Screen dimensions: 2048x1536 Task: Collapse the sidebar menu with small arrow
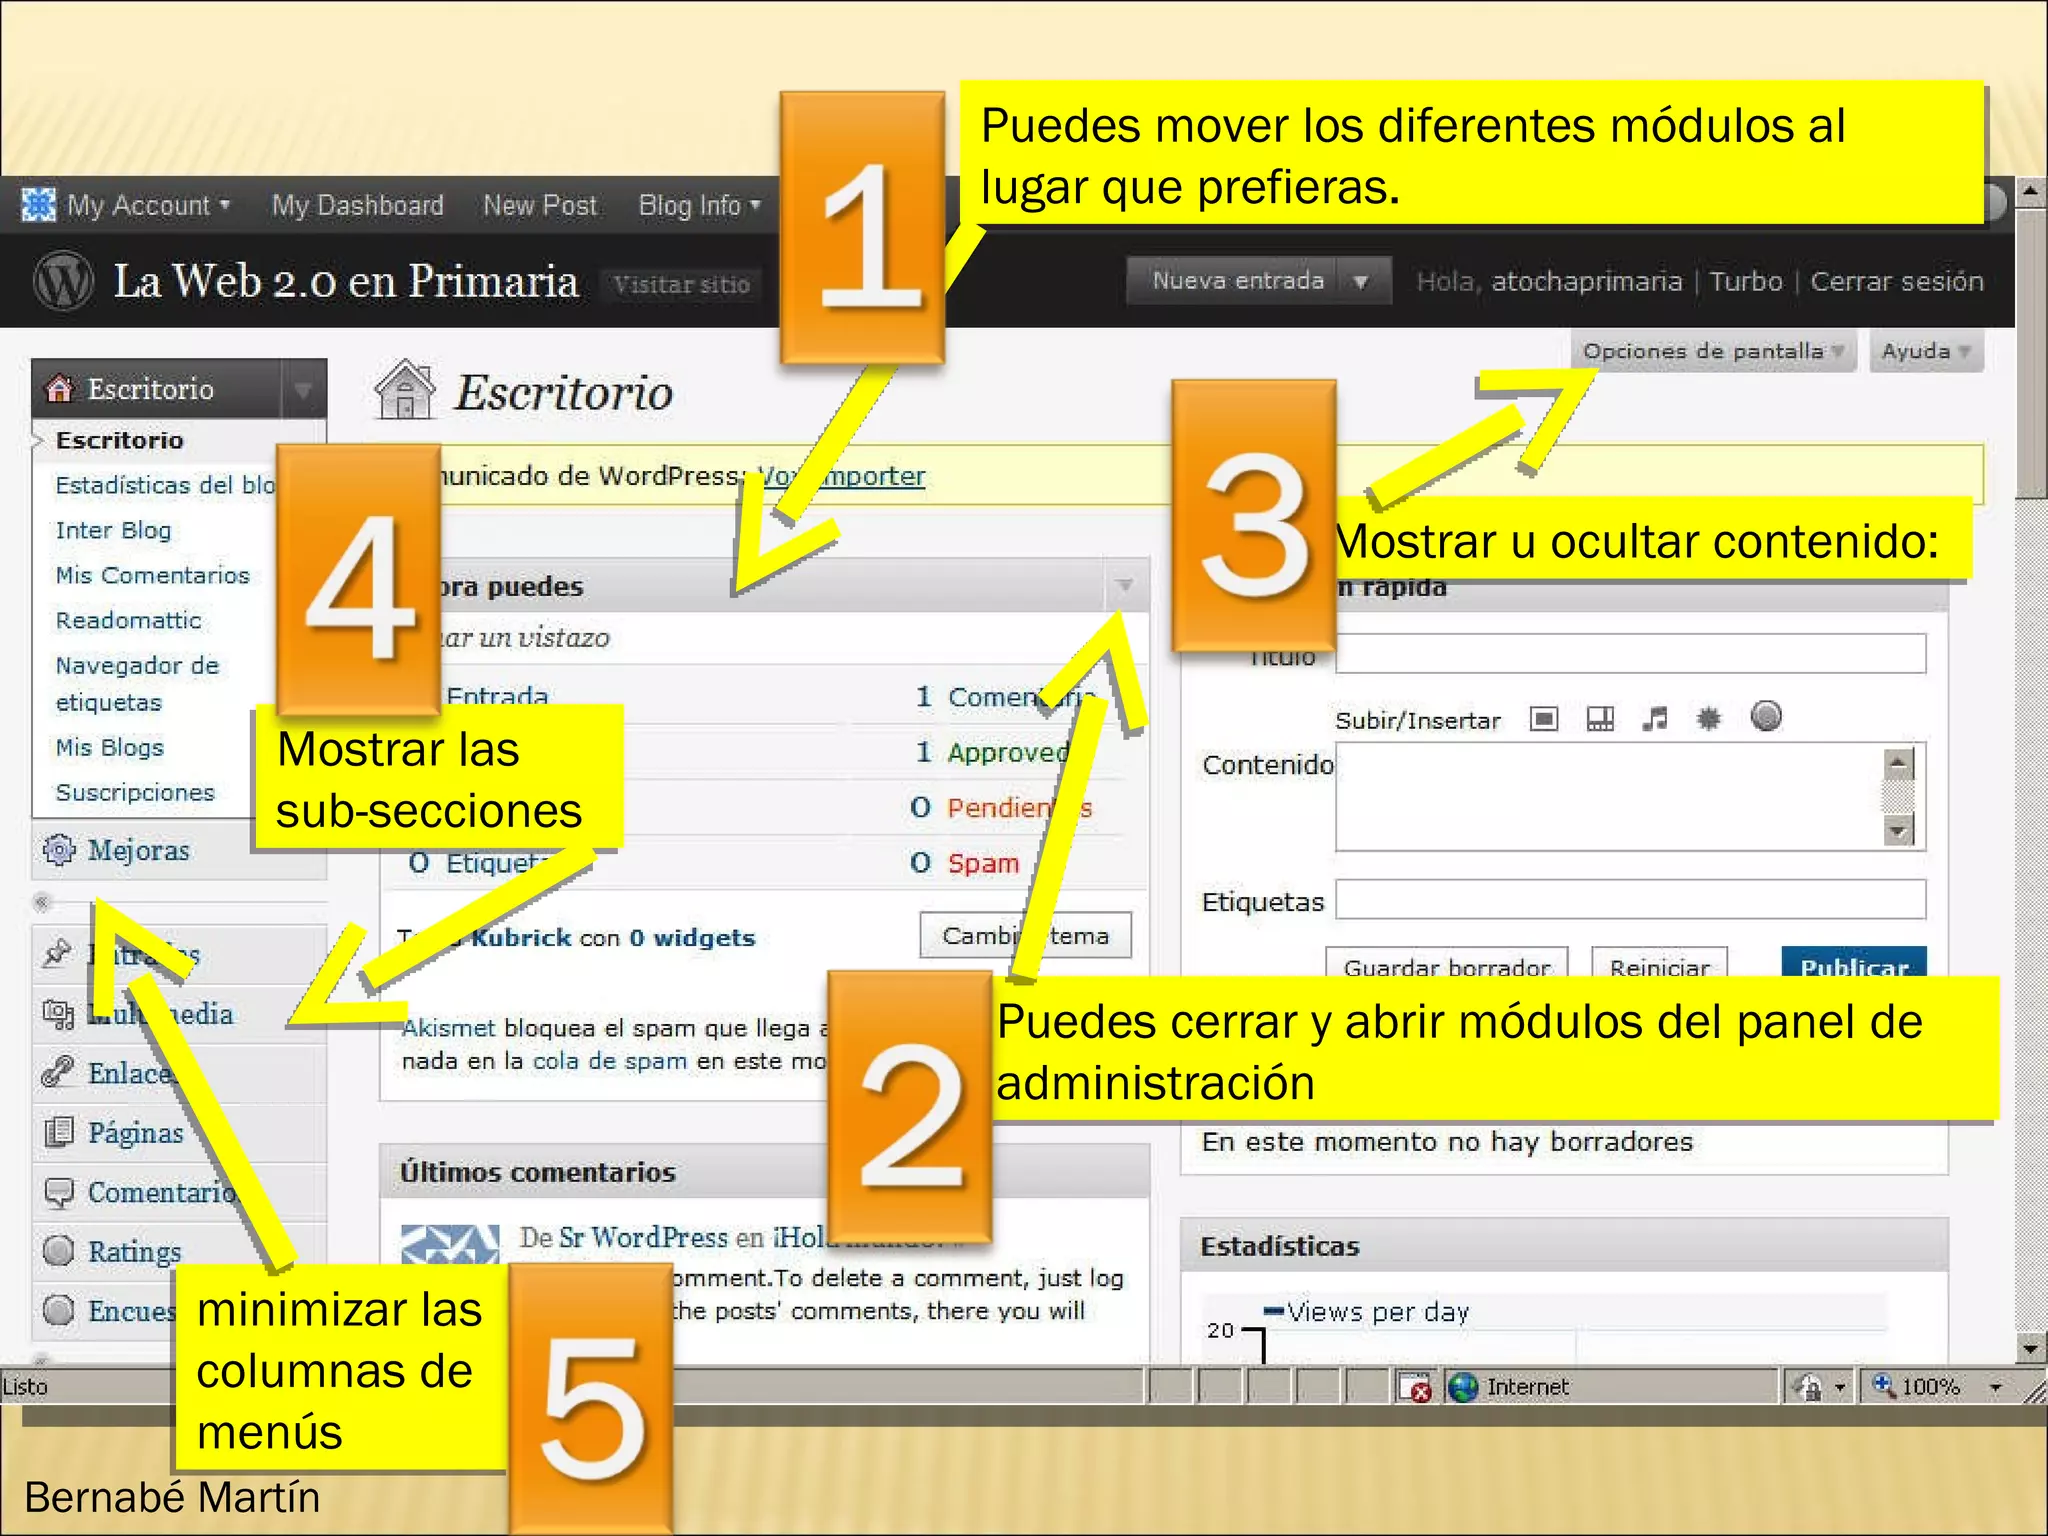click(42, 902)
